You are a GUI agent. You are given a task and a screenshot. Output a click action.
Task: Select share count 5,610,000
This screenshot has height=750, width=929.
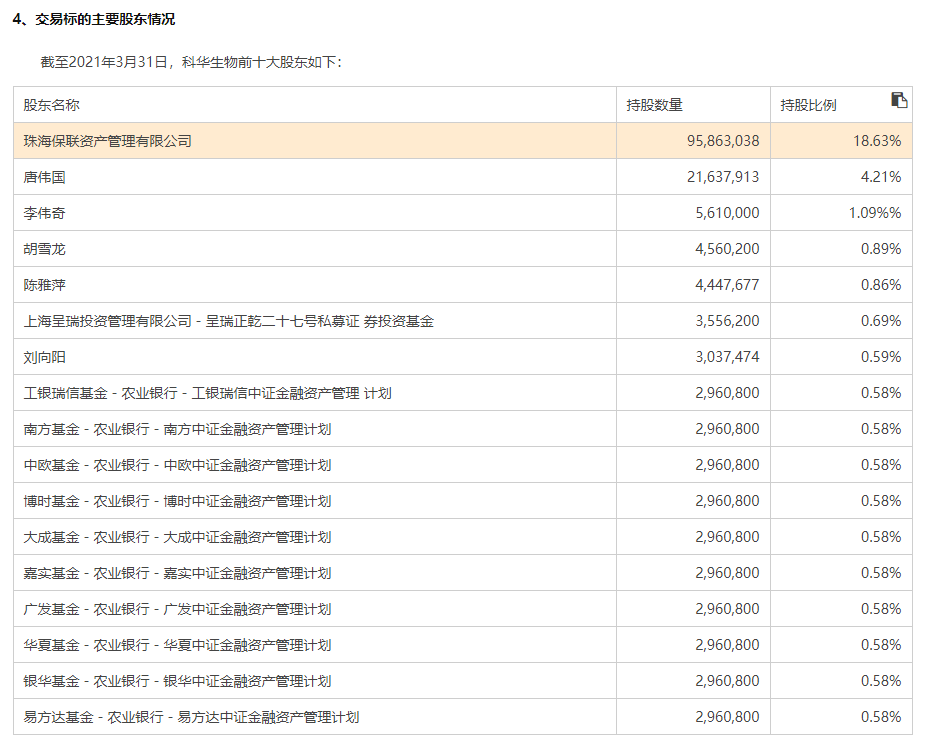727,213
